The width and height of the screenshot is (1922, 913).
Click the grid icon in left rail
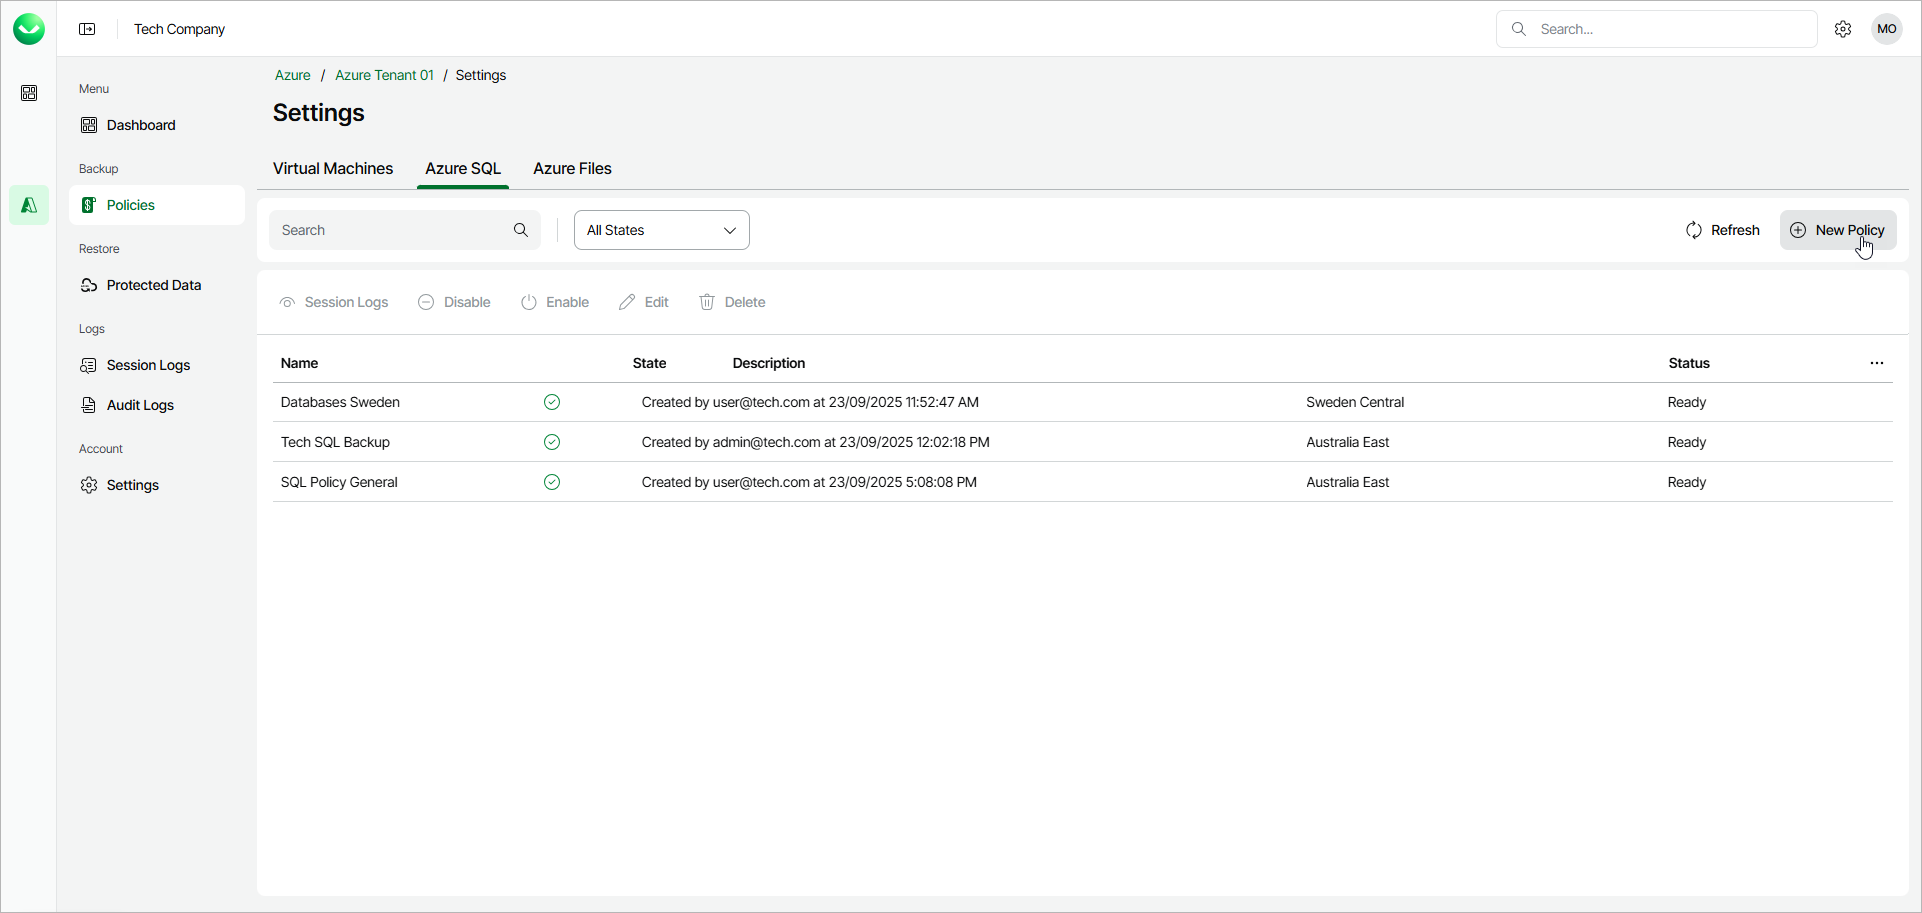click(x=29, y=93)
